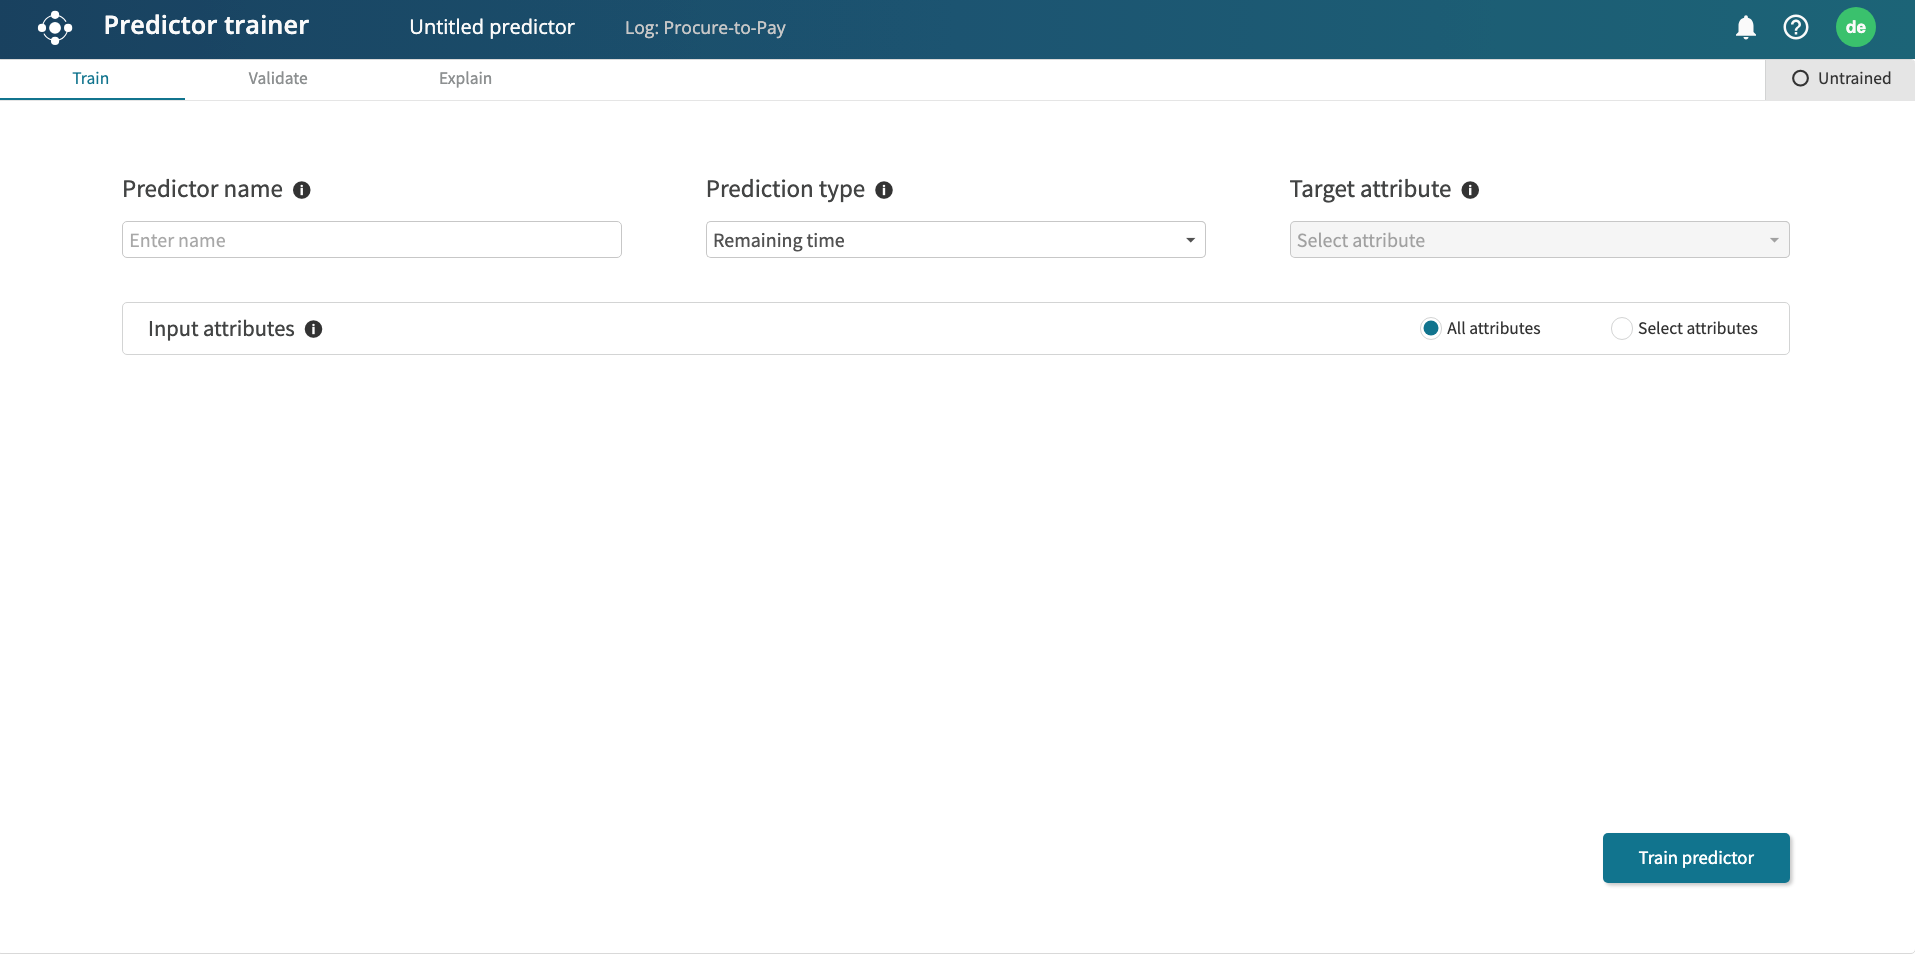Viewport: 1915px width, 963px height.
Task: Switch to the Validate tab
Action: point(278,78)
